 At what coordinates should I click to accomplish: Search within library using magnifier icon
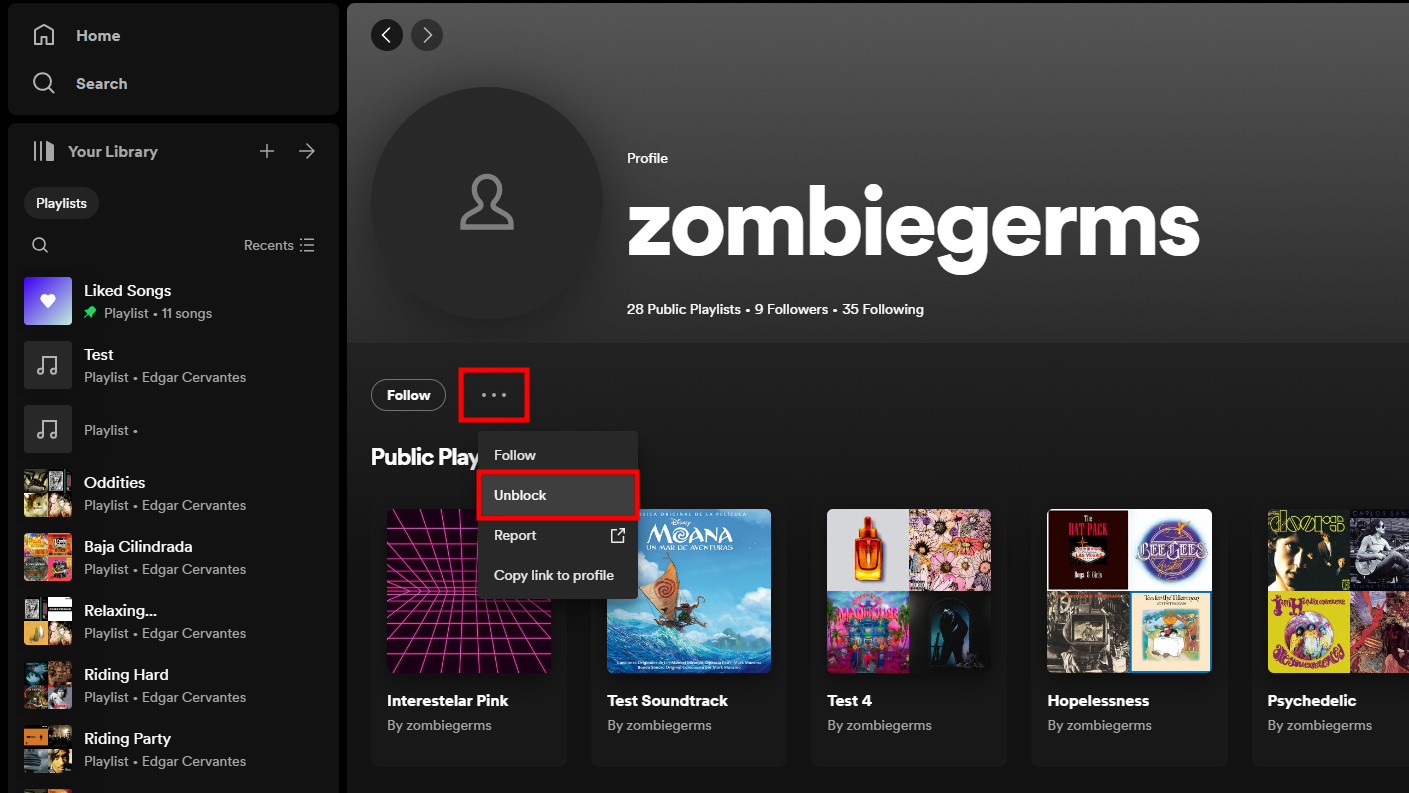pyautogui.click(x=40, y=245)
